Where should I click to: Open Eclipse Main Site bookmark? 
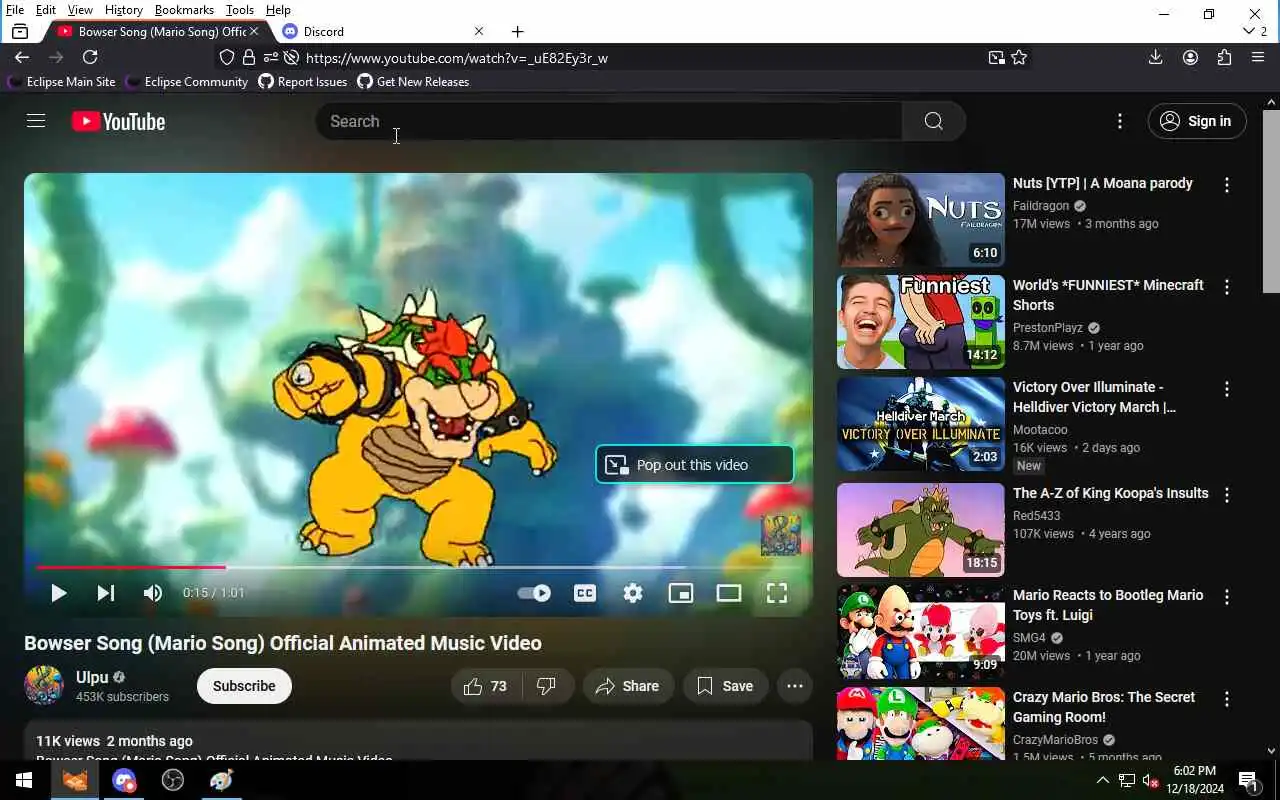[x=62, y=82]
